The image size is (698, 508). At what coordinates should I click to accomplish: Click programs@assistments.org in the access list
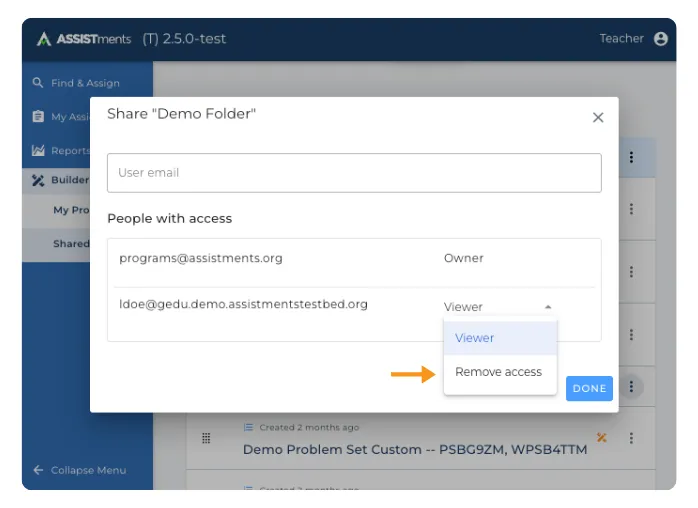201,258
